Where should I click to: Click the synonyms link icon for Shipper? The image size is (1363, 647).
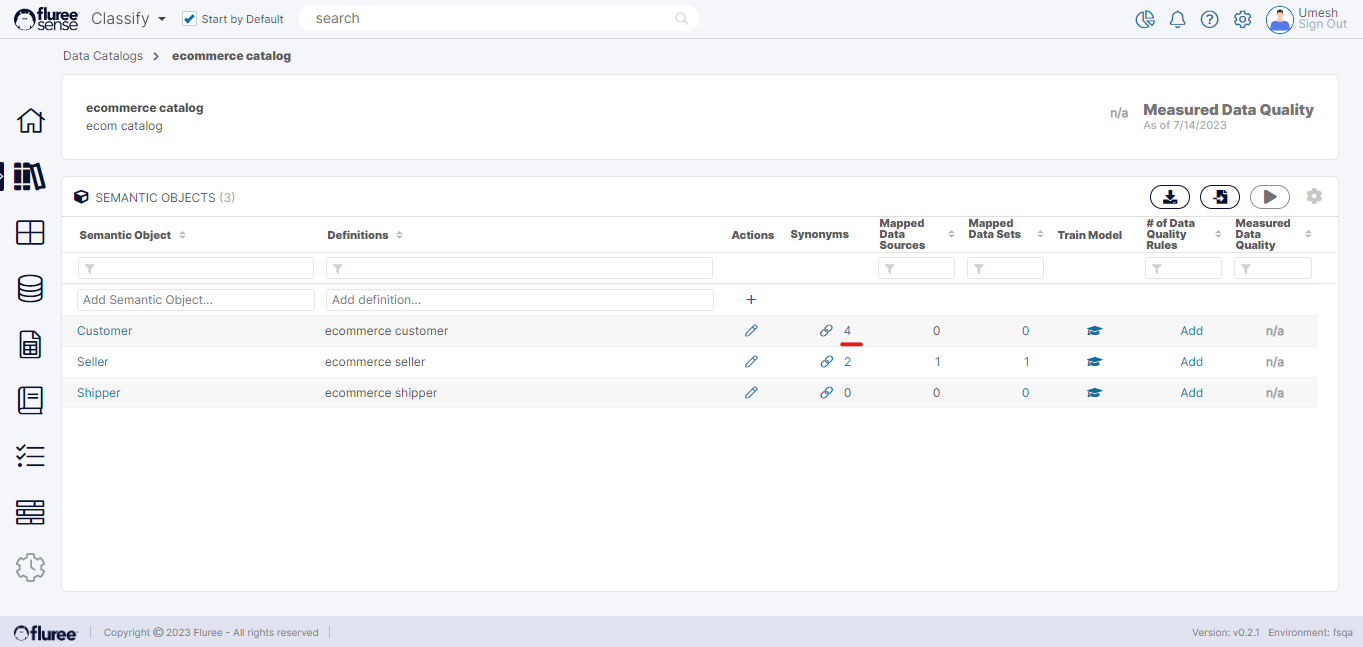(x=826, y=393)
